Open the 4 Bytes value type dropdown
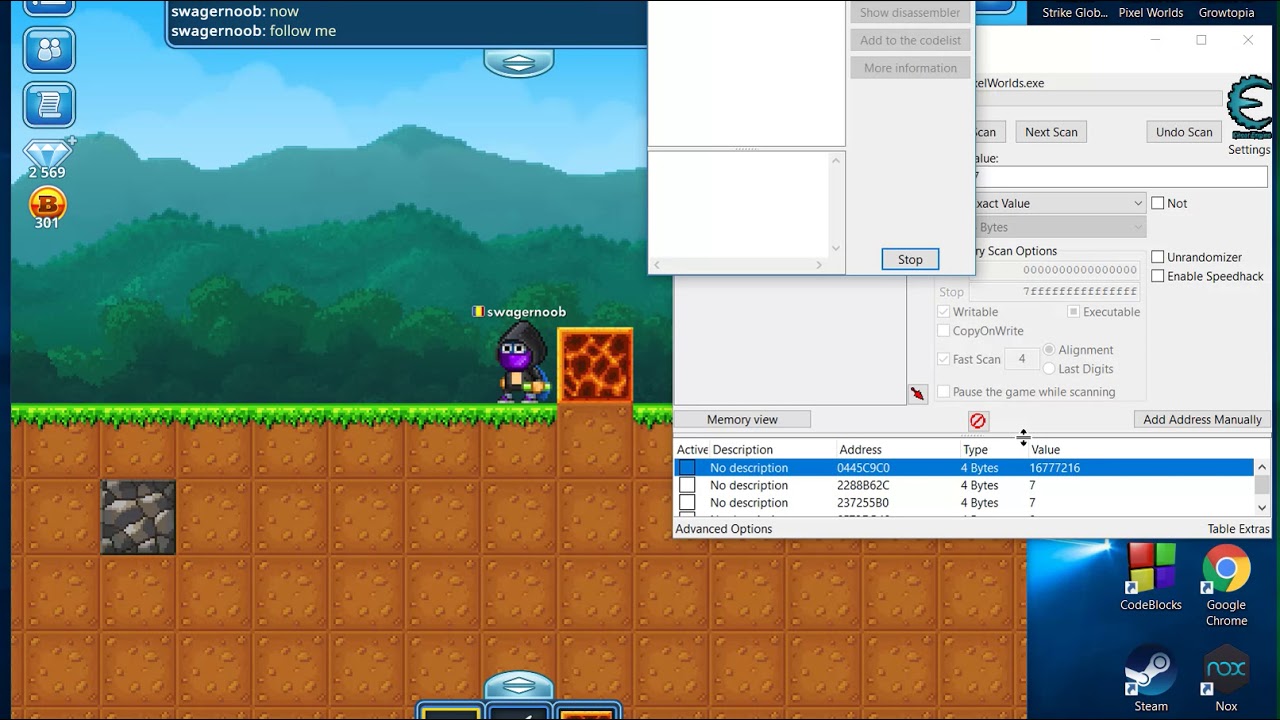This screenshot has height=720, width=1280. click(x=1060, y=227)
